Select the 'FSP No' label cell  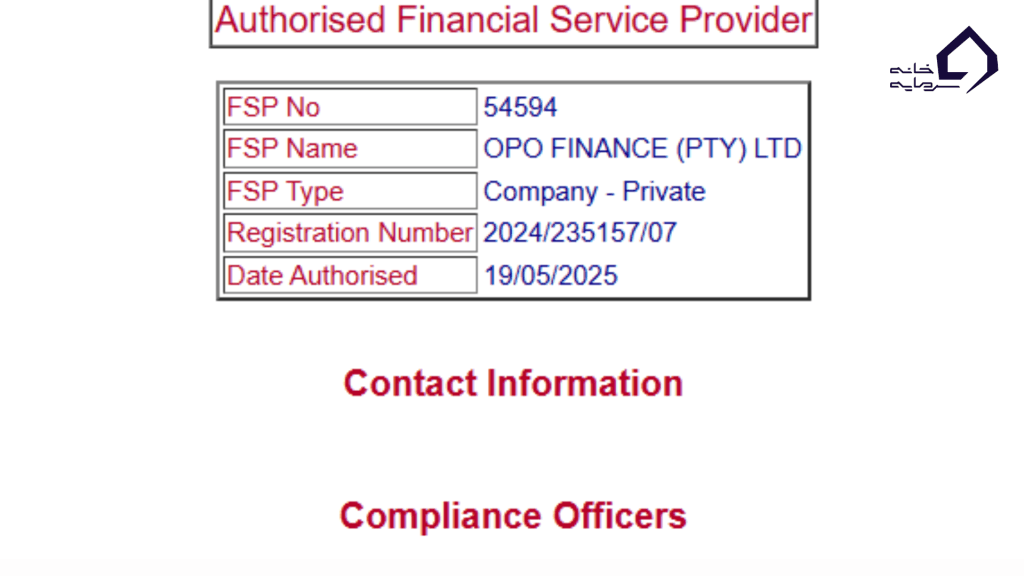[x=350, y=107]
